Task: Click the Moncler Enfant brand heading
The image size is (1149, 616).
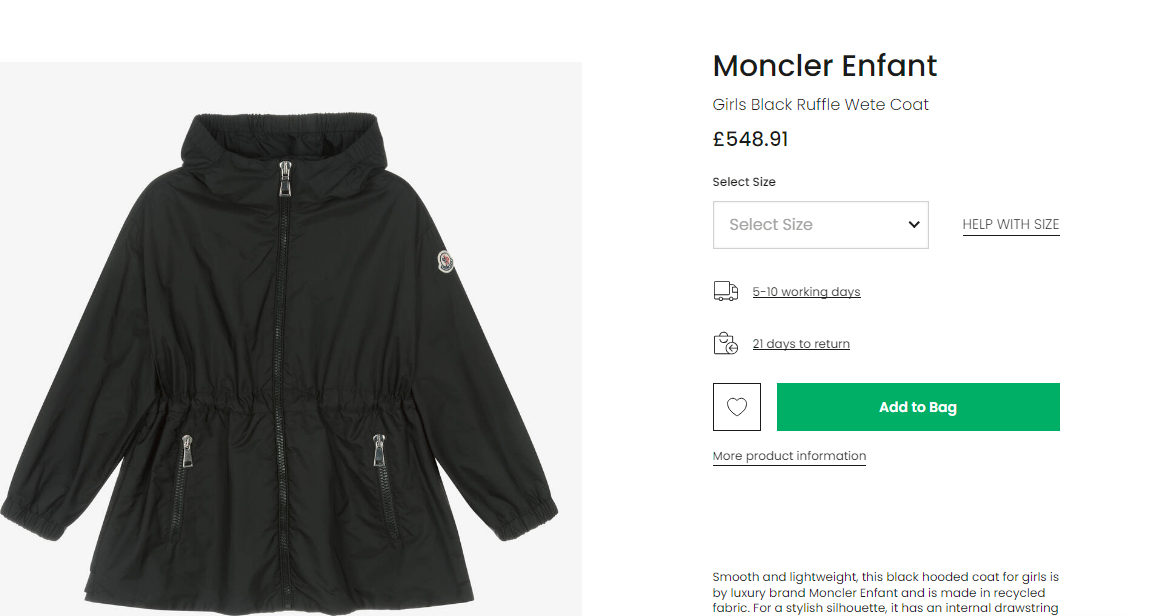Action: 824,66
